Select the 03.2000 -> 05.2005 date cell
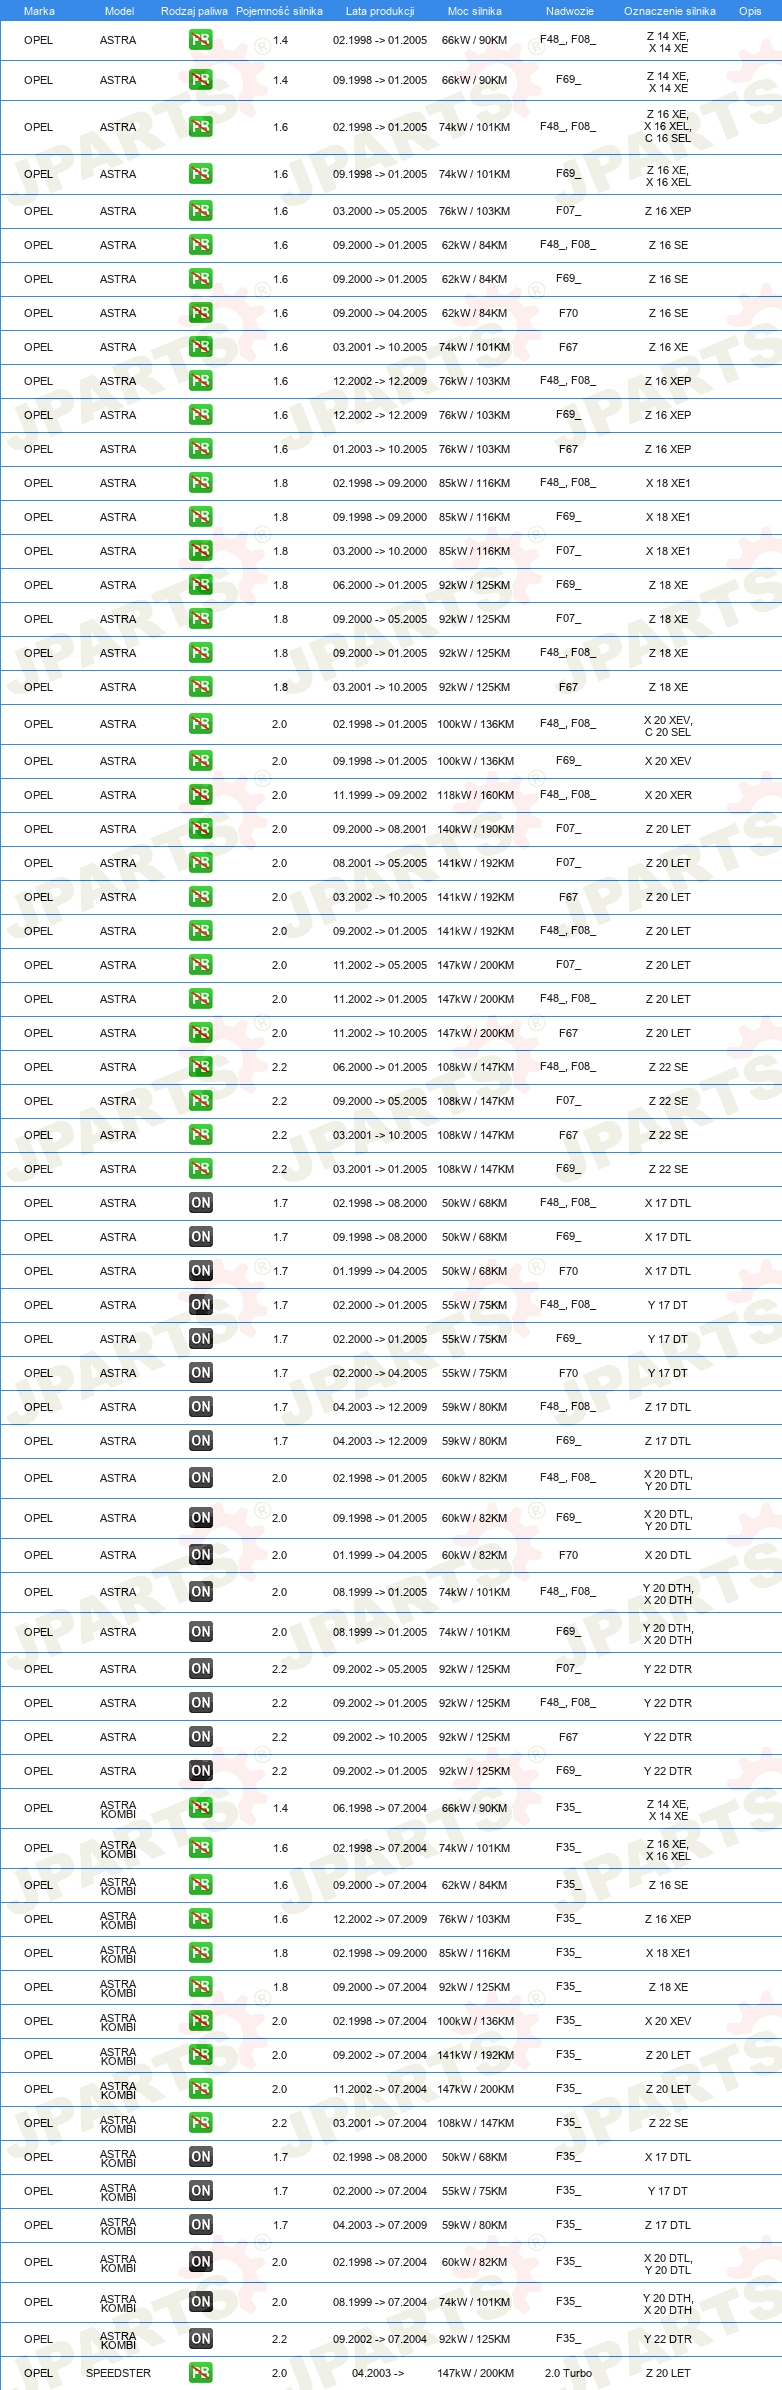This screenshot has height=2390, width=782. click(380, 211)
